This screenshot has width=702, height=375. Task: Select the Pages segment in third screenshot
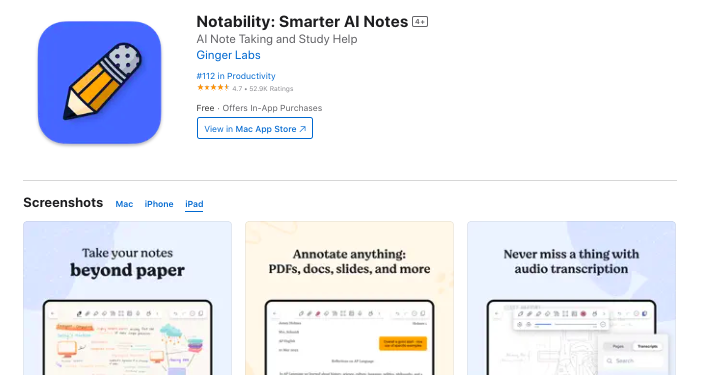(x=618, y=346)
